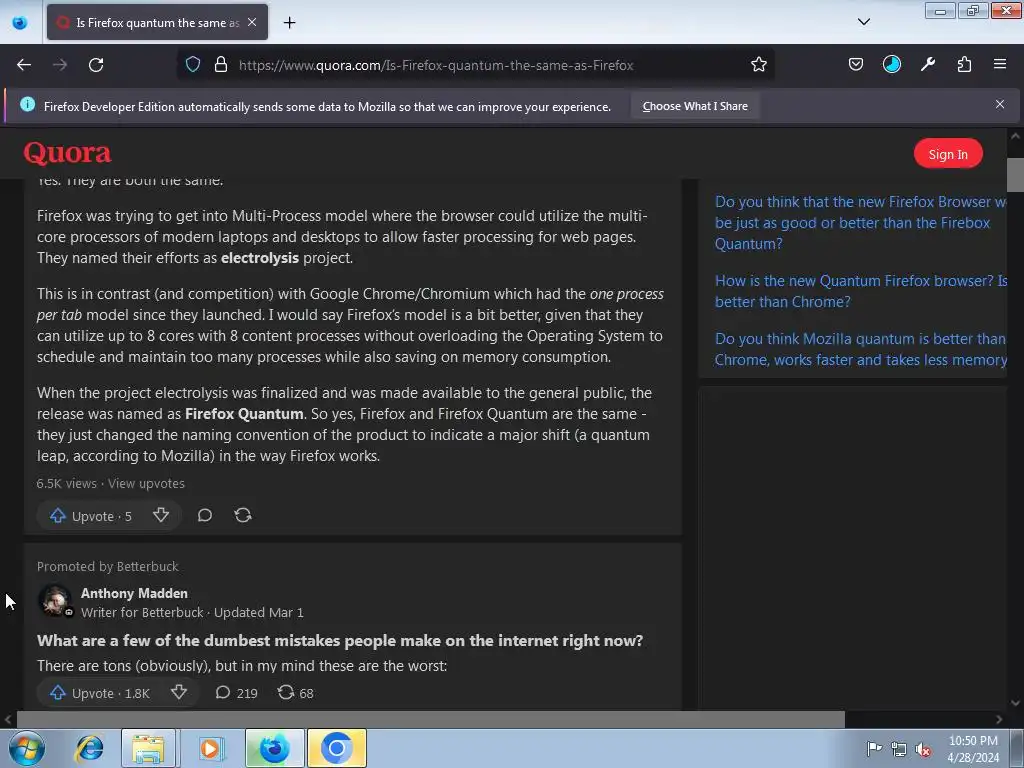This screenshot has height=768, width=1024.
Task: Upvote Anthony Madden's promoted post (1.8K)
Action: (x=101, y=694)
